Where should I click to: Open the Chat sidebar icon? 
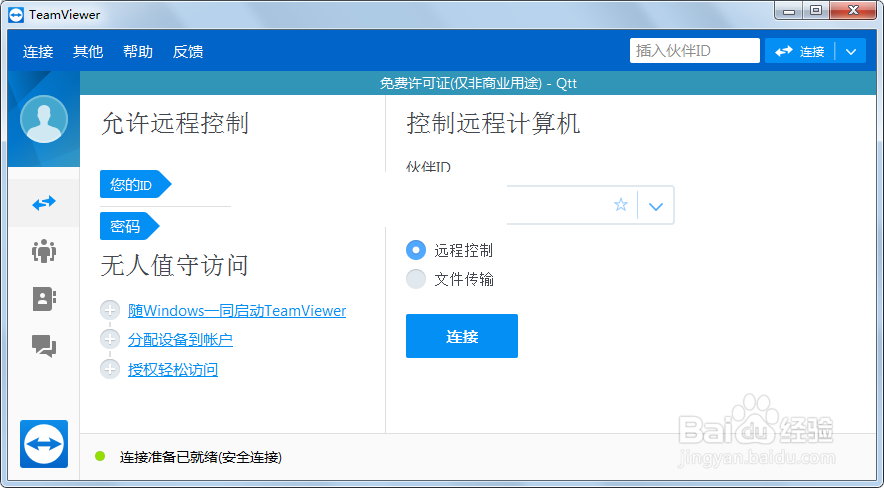pos(44,345)
